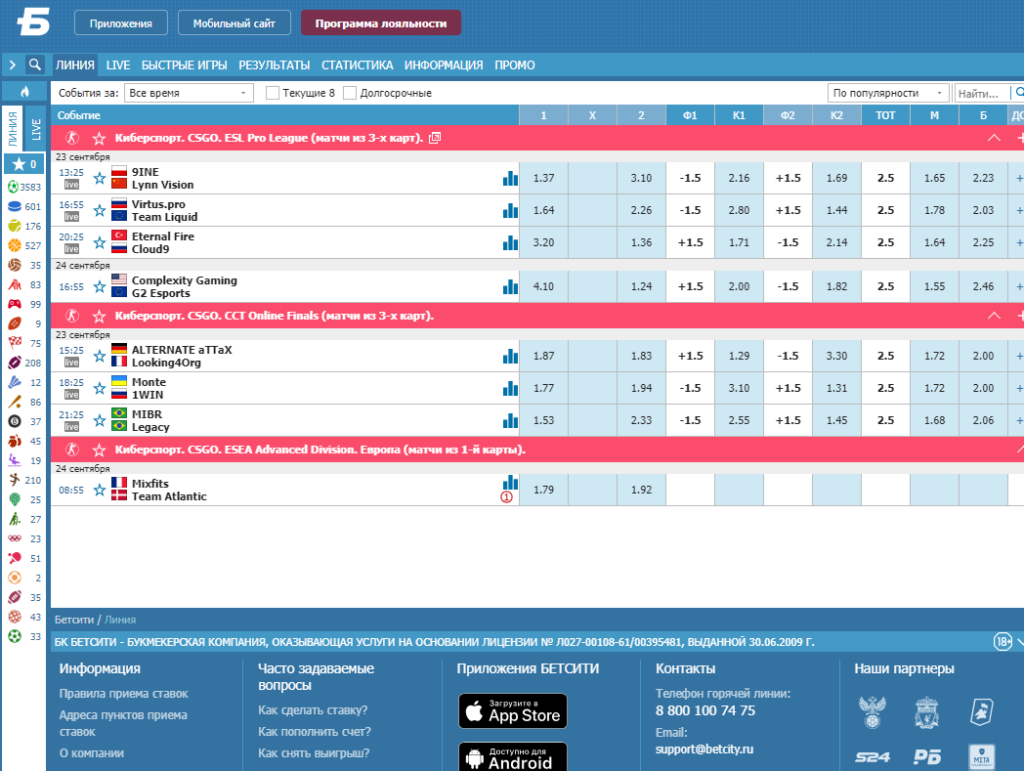Screen dimensions: 1024x771
Task: Collapse the CCT Online Finals section chevron
Action: 994,315
